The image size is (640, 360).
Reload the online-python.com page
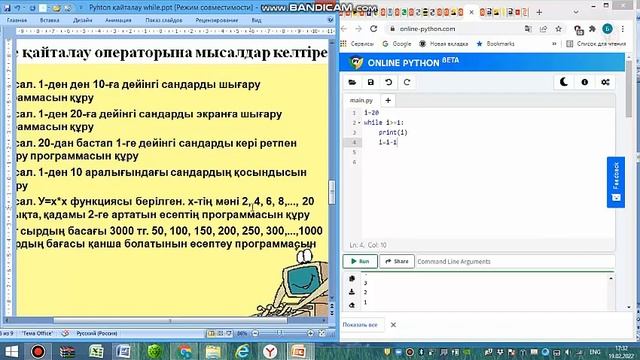373,29
